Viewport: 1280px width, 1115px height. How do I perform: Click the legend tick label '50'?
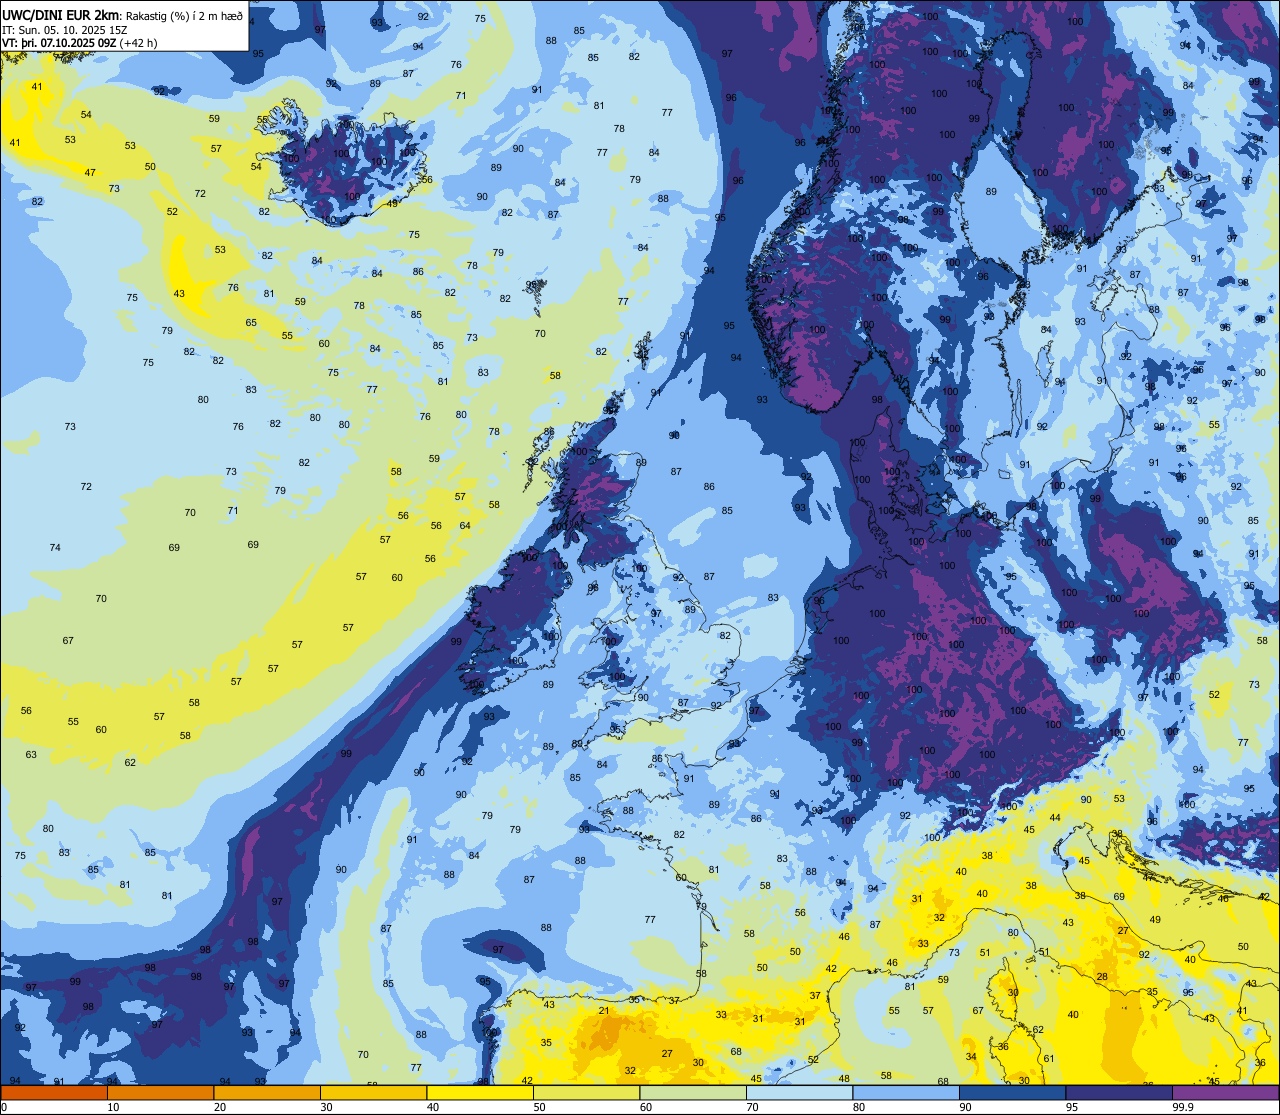(539, 1107)
